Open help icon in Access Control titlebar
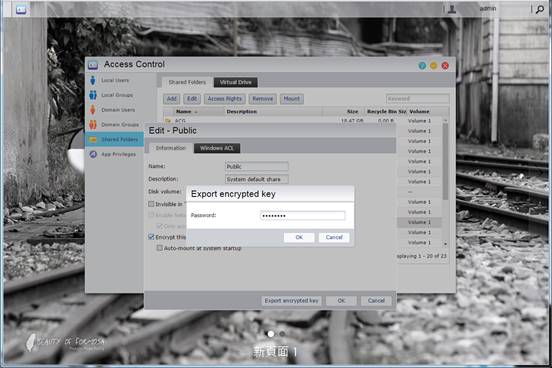The image size is (552, 368). 422,66
